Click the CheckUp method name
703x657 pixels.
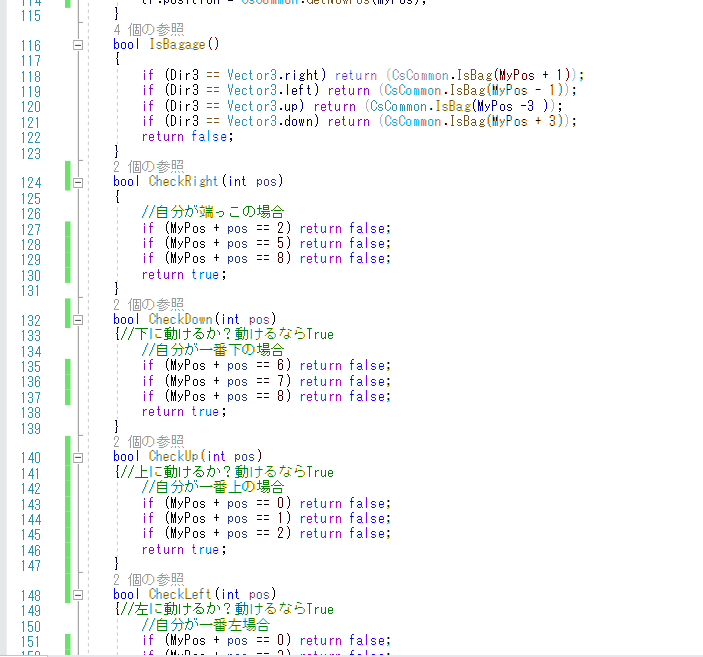coord(174,457)
